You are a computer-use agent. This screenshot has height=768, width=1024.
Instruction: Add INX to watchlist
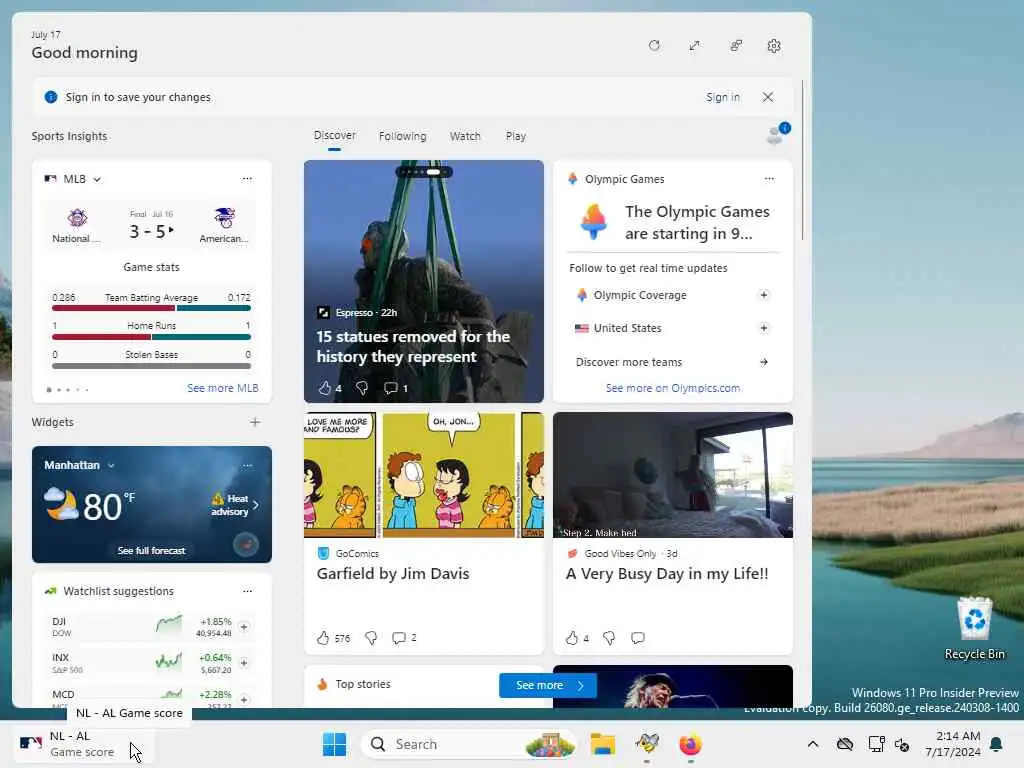coord(244,663)
